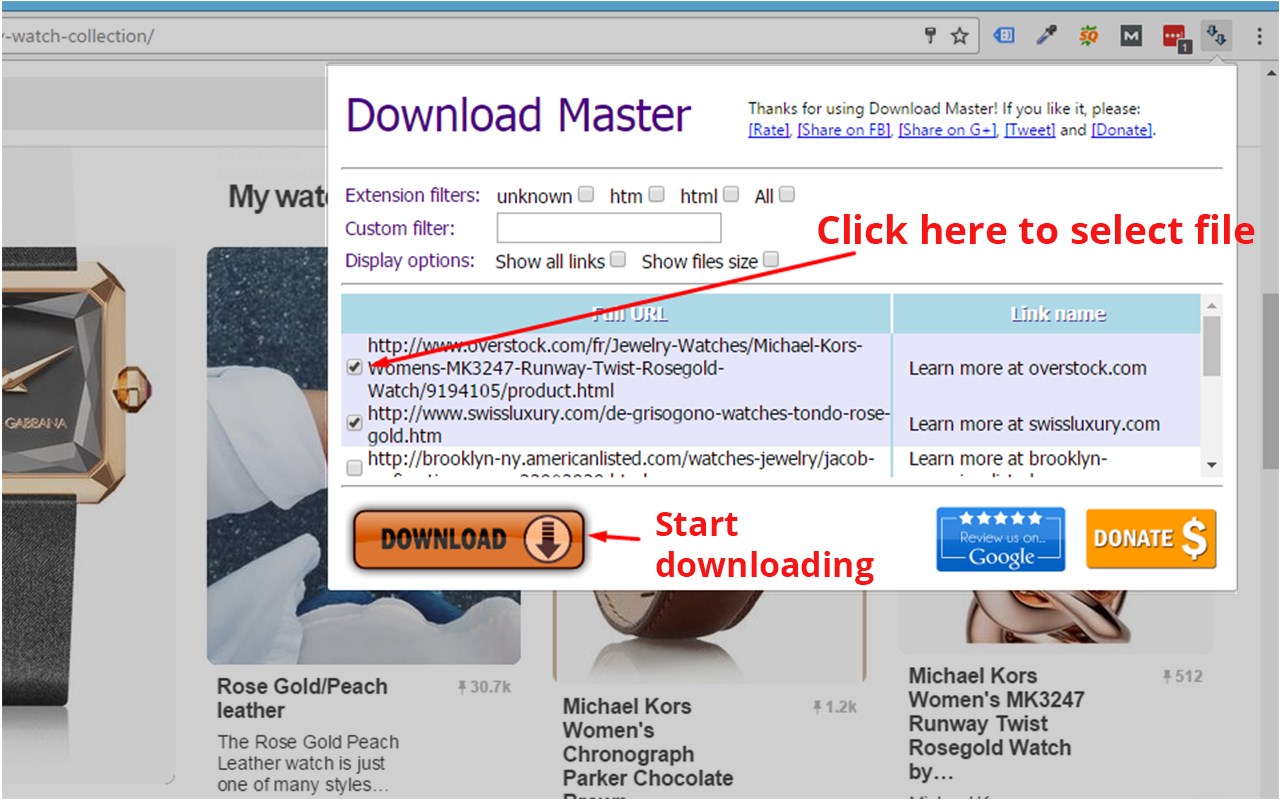Viewport: 1280px width, 800px height.
Task: Open the [Donate] text link
Action: coord(1121,130)
